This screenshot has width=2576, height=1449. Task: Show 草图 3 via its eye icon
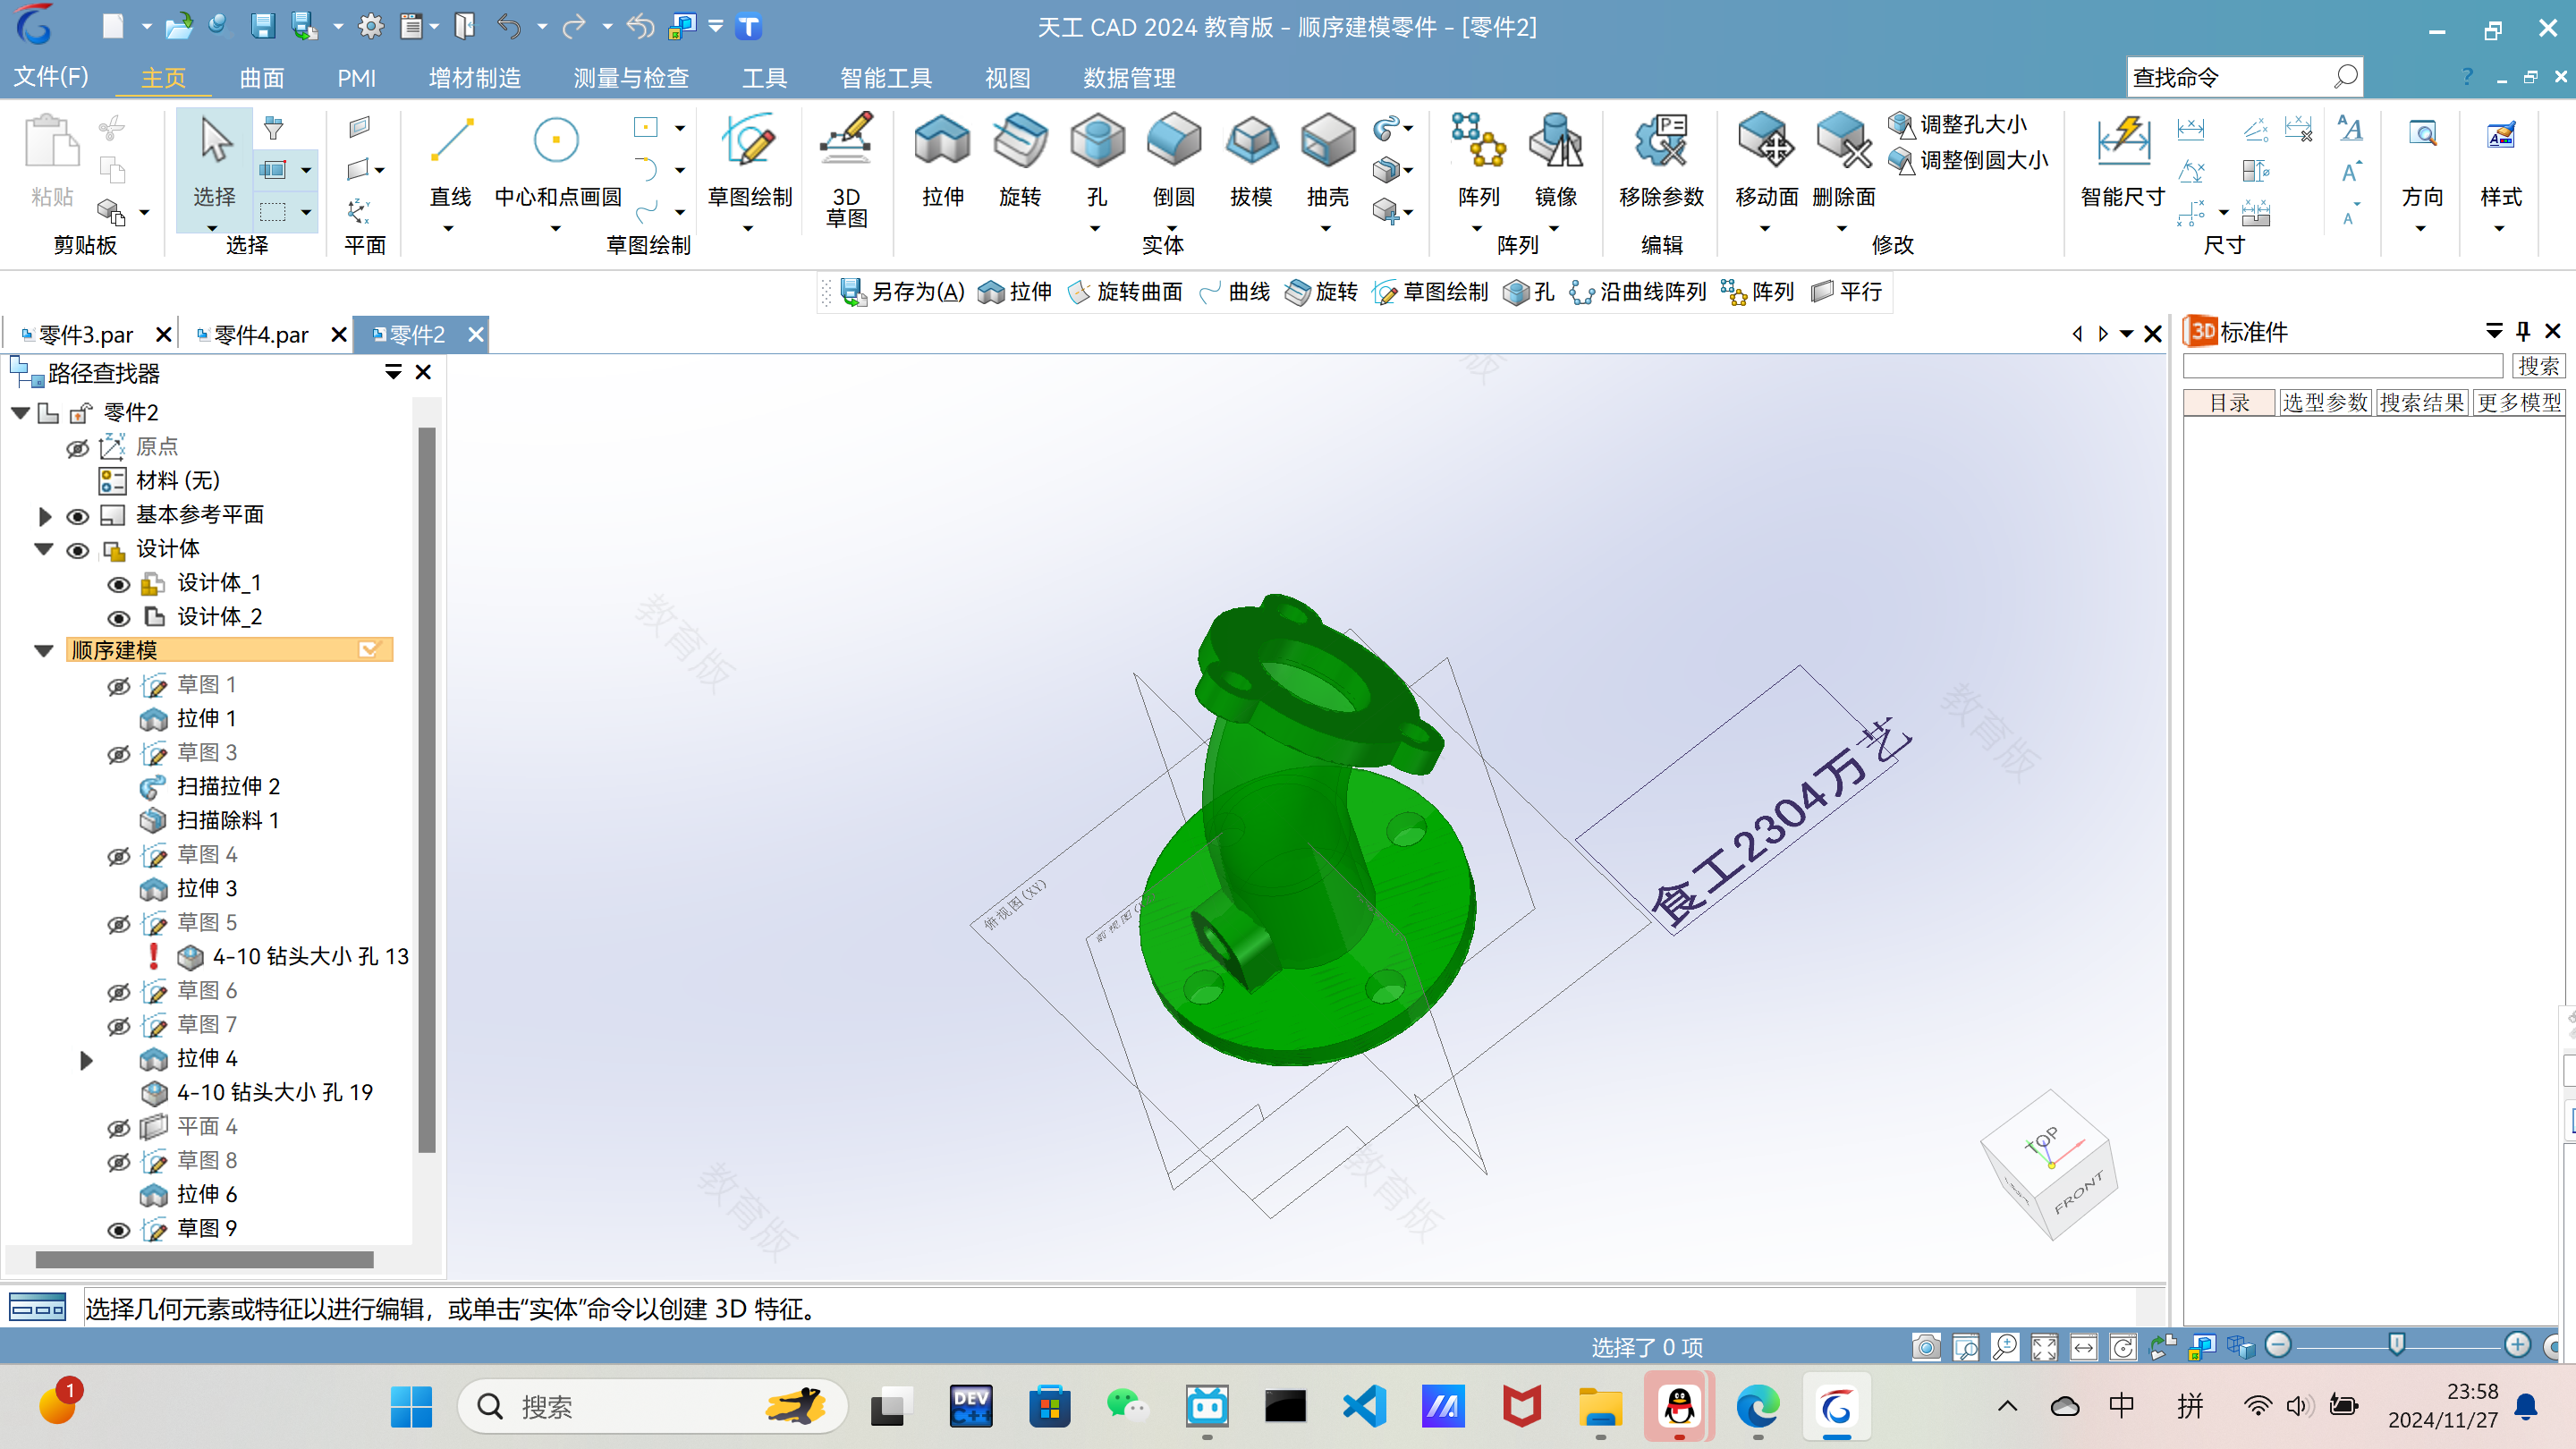point(118,754)
